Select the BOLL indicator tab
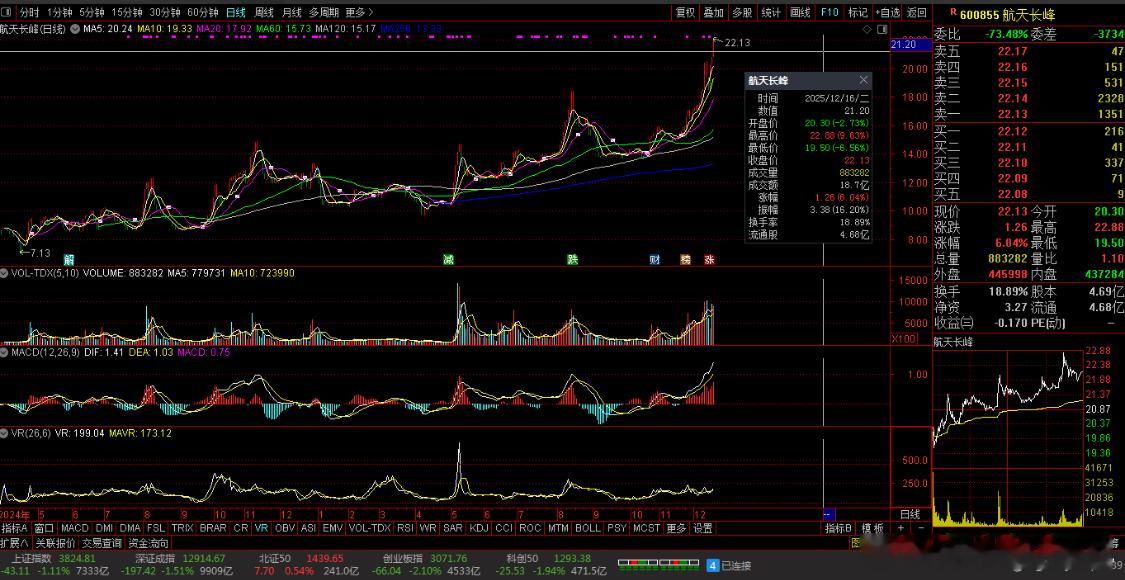The height and width of the screenshot is (580, 1125). pyautogui.click(x=588, y=528)
